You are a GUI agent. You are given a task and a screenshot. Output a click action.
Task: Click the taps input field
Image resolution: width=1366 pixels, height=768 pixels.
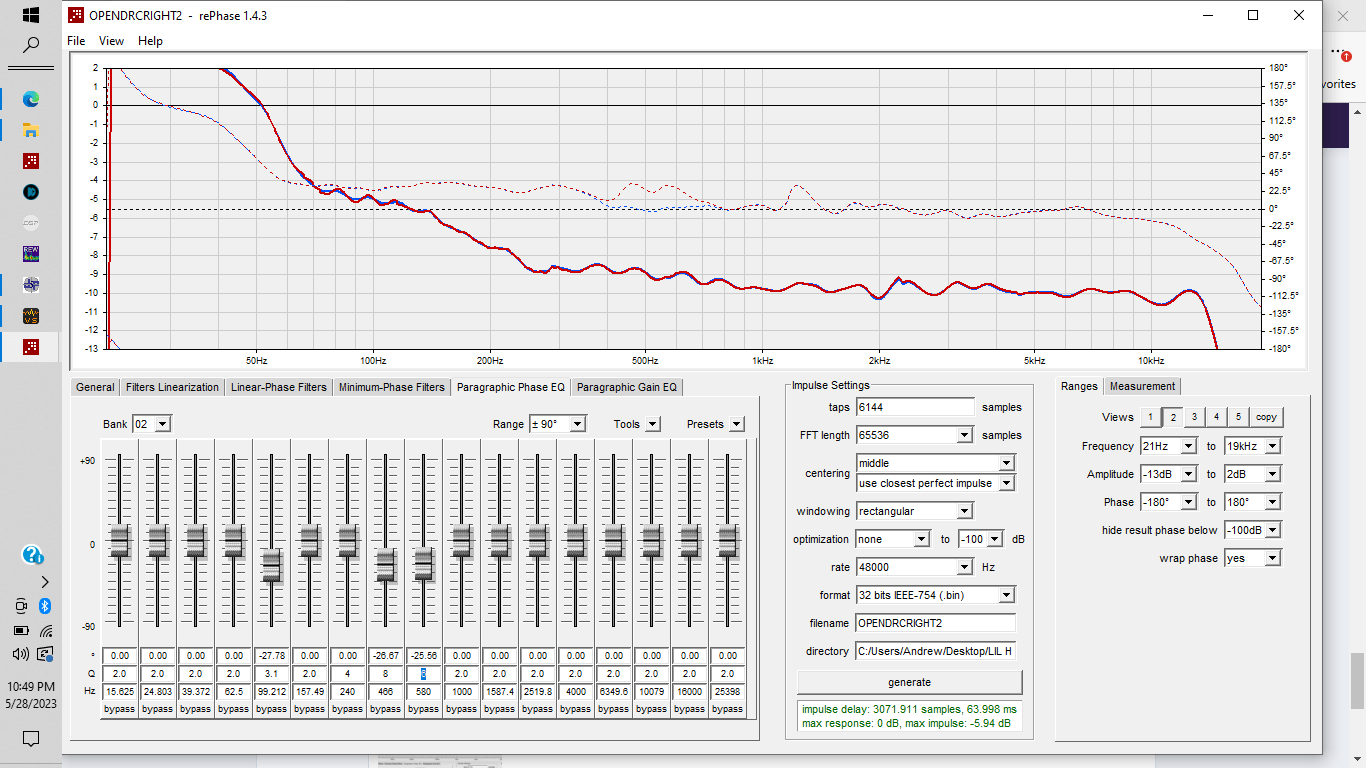[914, 407]
